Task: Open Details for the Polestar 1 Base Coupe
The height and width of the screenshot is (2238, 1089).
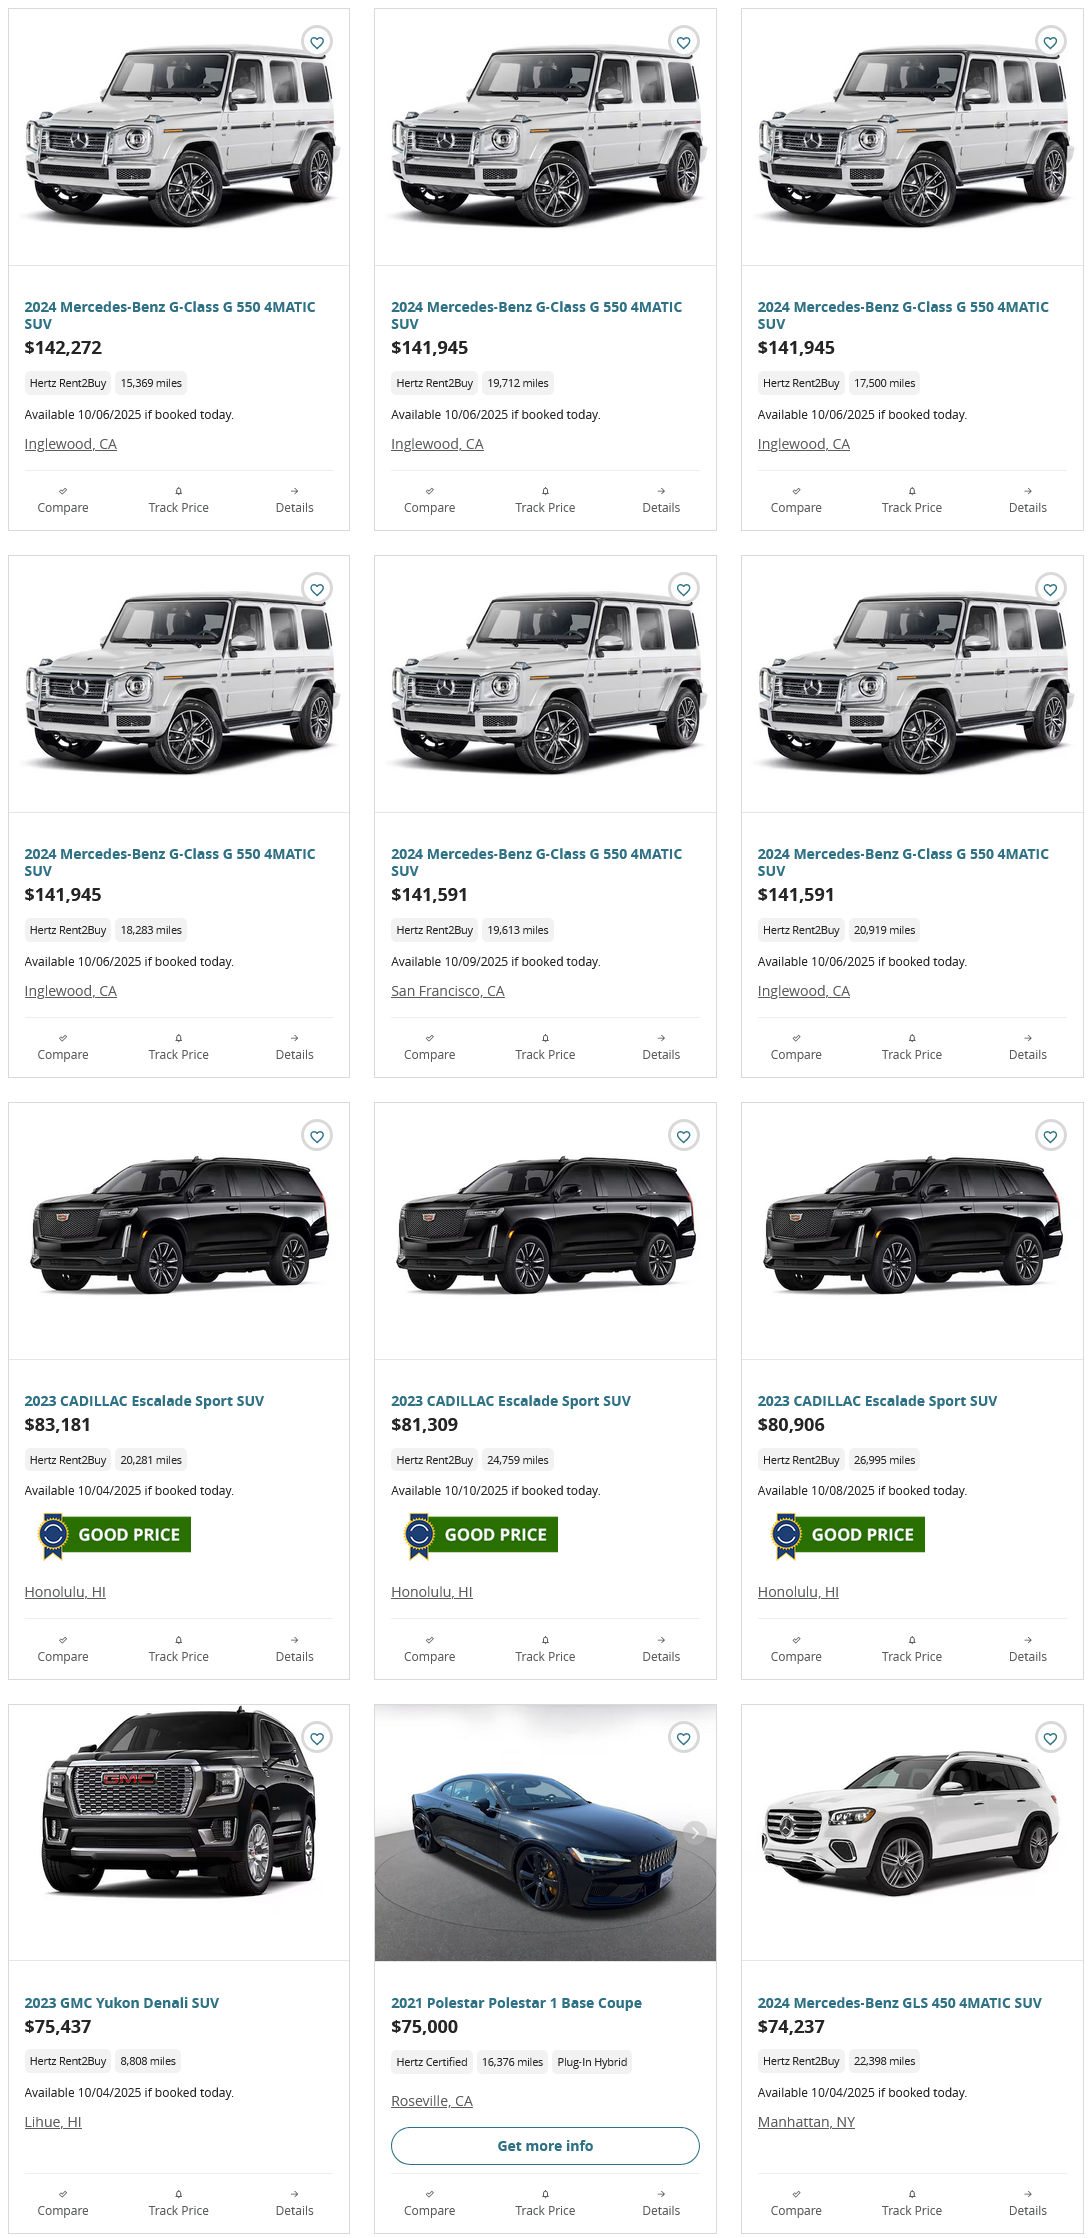Action: click(660, 2203)
